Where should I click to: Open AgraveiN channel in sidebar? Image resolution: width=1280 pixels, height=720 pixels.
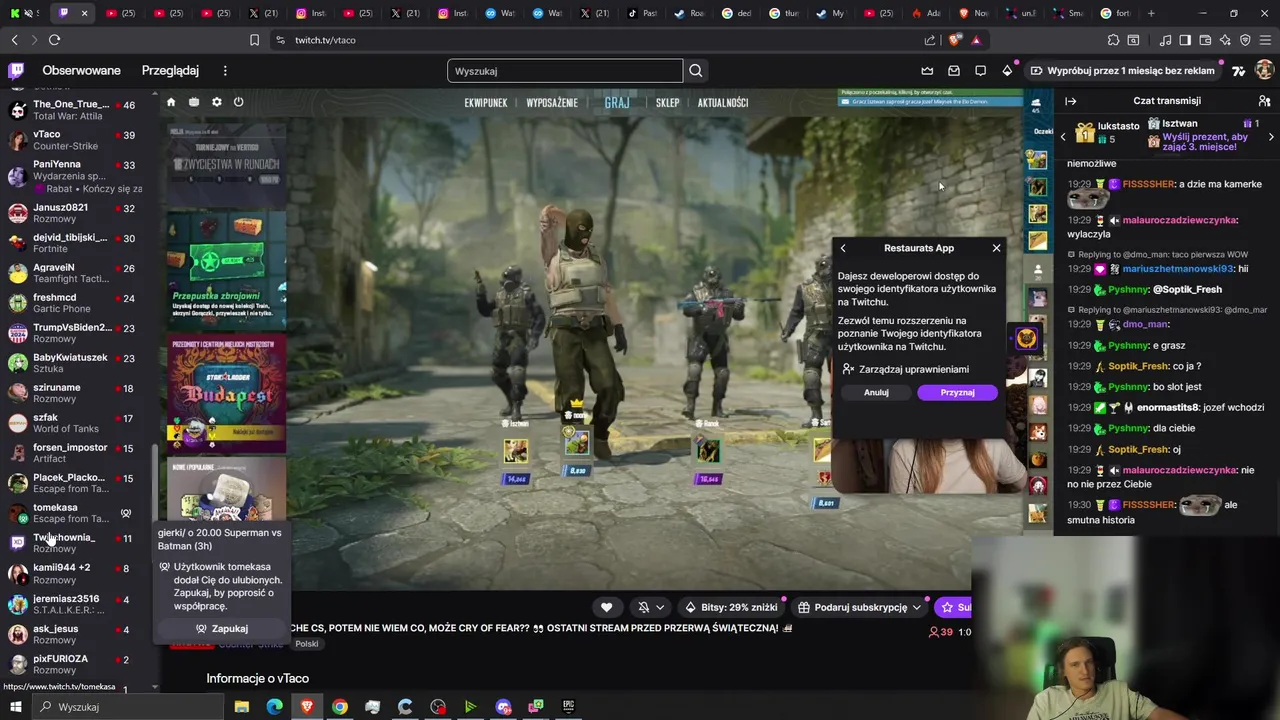pos(80,273)
